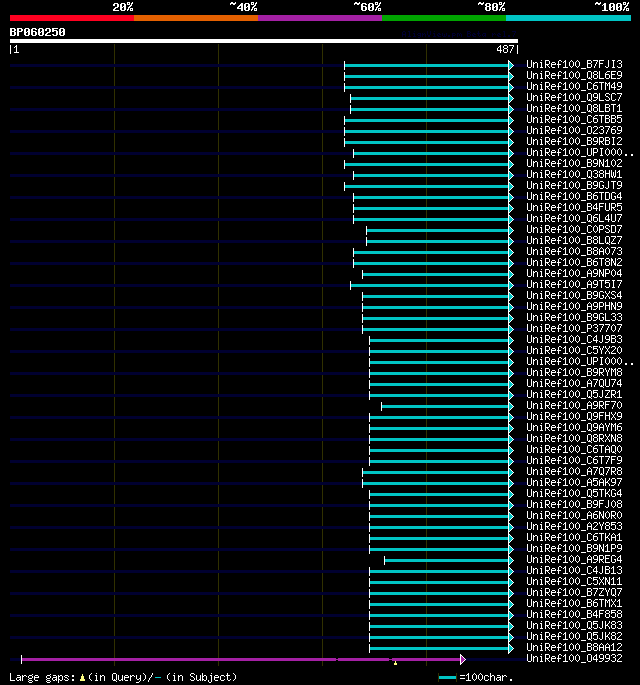Viewport: 640px width, 685px height.
Task: Click the UniRef100_C4JB13 label
Action: point(574,571)
